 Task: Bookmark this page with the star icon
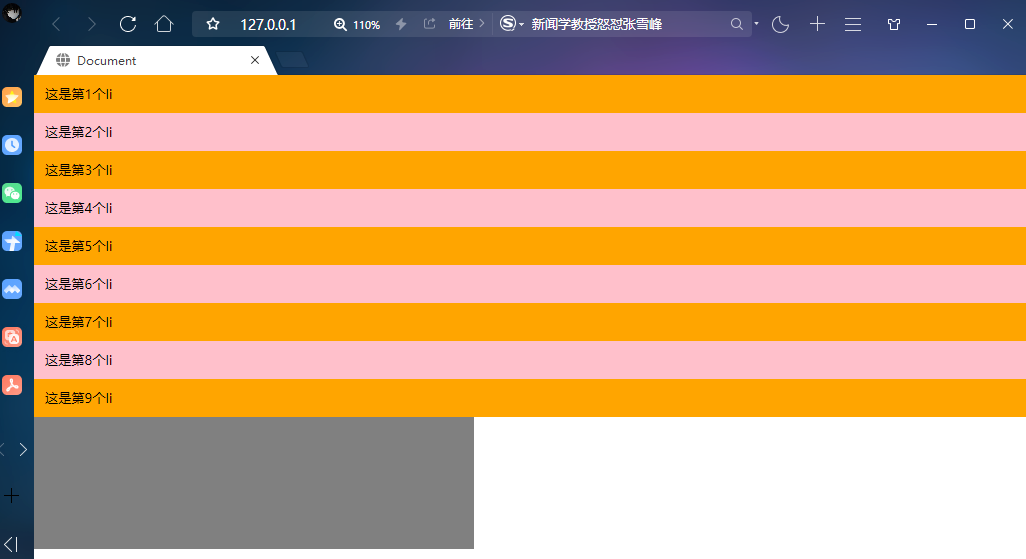click(x=213, y=24)
